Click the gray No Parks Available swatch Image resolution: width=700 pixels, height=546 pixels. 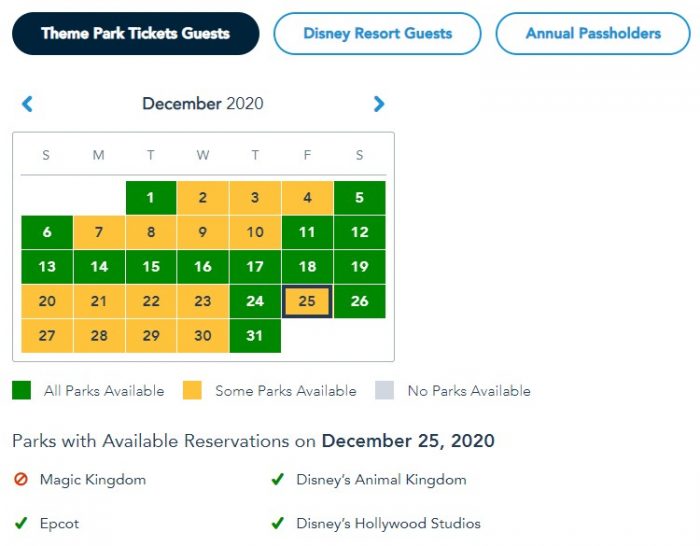coord(384,390)
